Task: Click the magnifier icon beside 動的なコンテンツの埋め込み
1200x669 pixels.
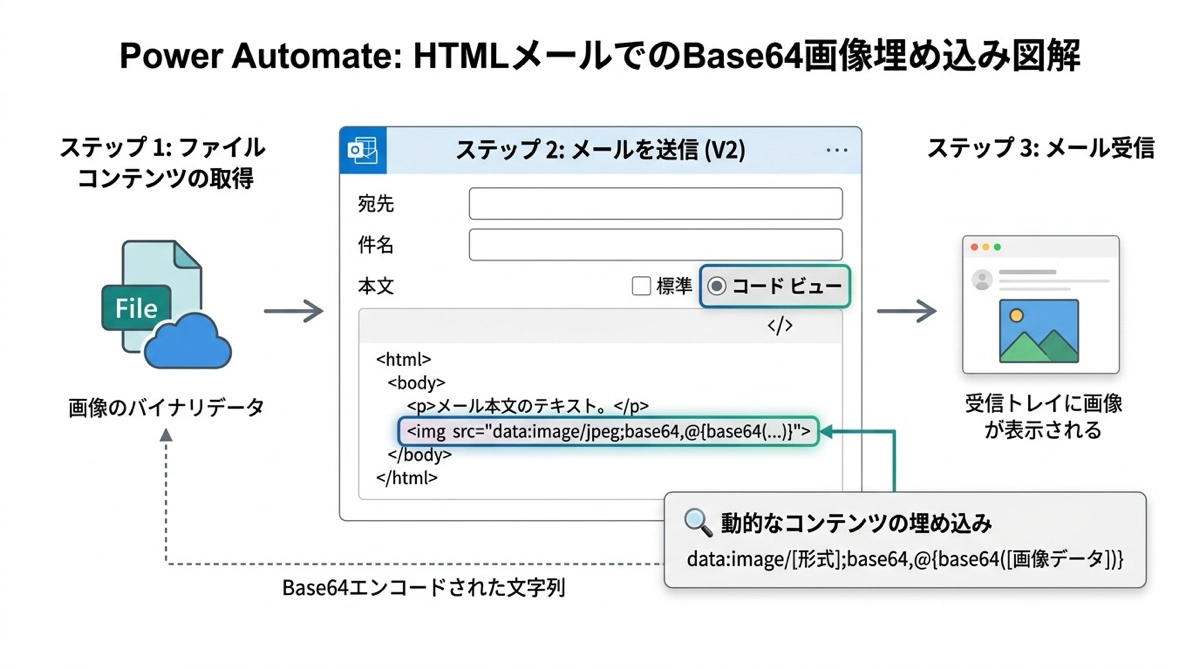Action: tap(697, 522)
